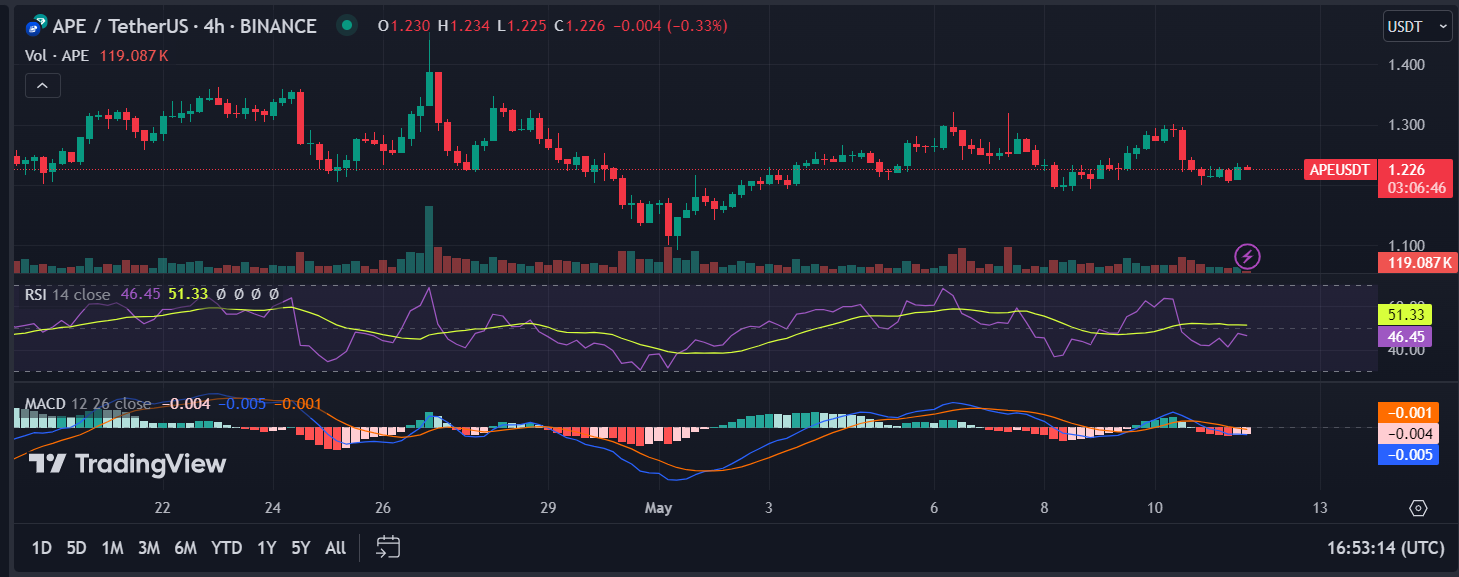The height and width of the screenshot is (577, 1459).
Task: Click the green market status dot
Action: pyautogui.click(x=346, y=26)
